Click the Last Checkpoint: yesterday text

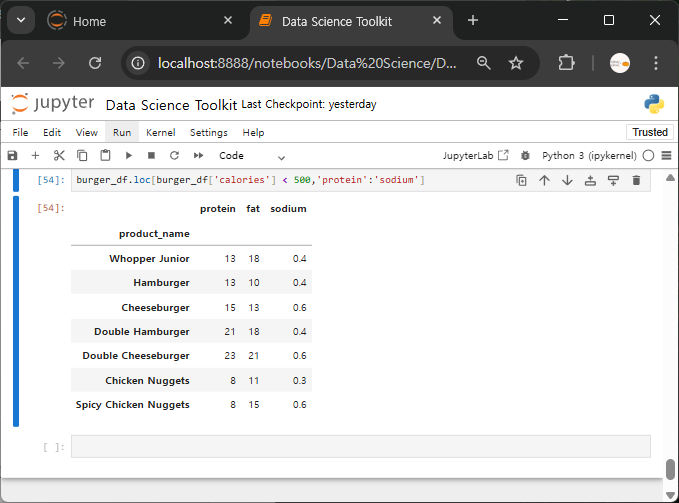click(x=309, y=104)
